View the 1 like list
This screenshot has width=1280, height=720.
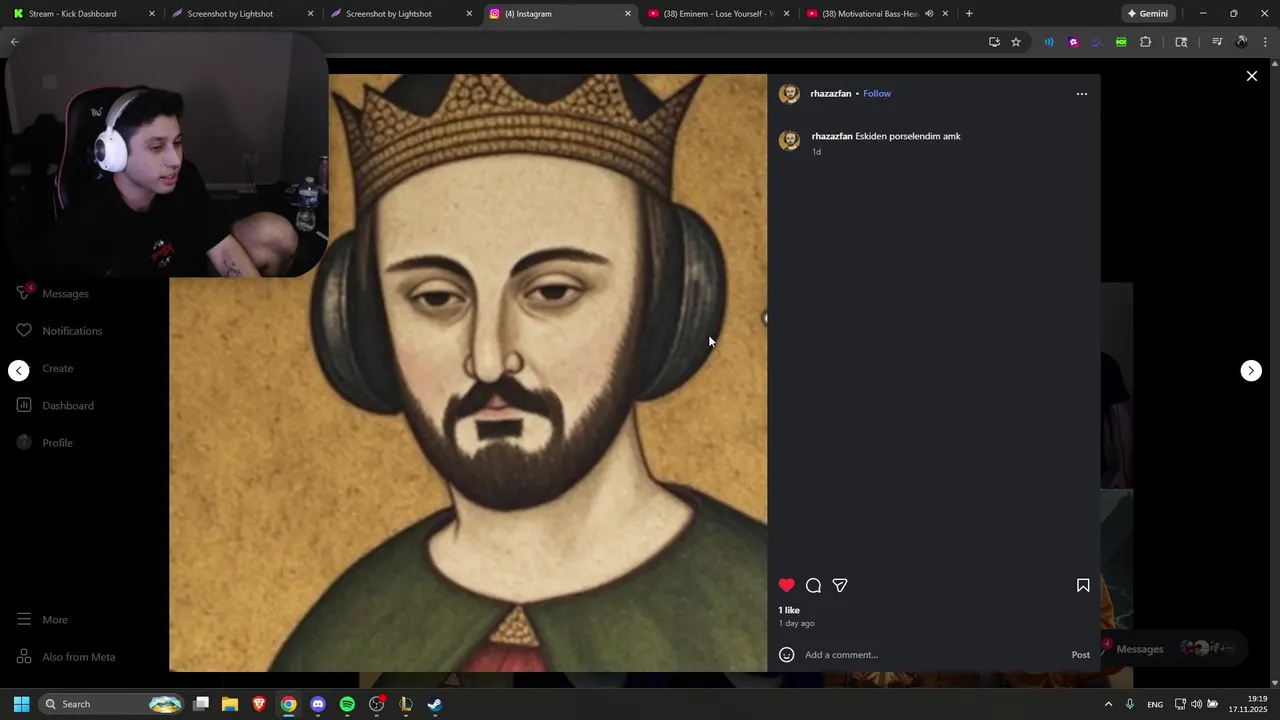pyautogui.click(x=789, y=610)
